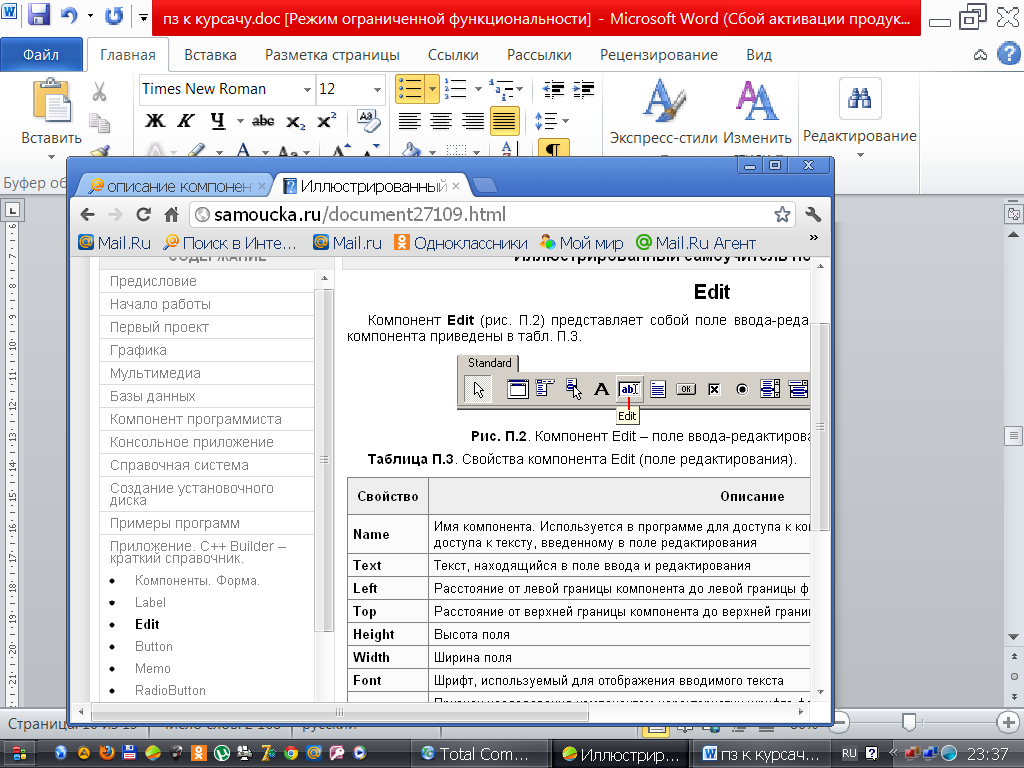Switch to the Вставка ribbon tab
This screenshot has height=768, width=1024.
210,55
